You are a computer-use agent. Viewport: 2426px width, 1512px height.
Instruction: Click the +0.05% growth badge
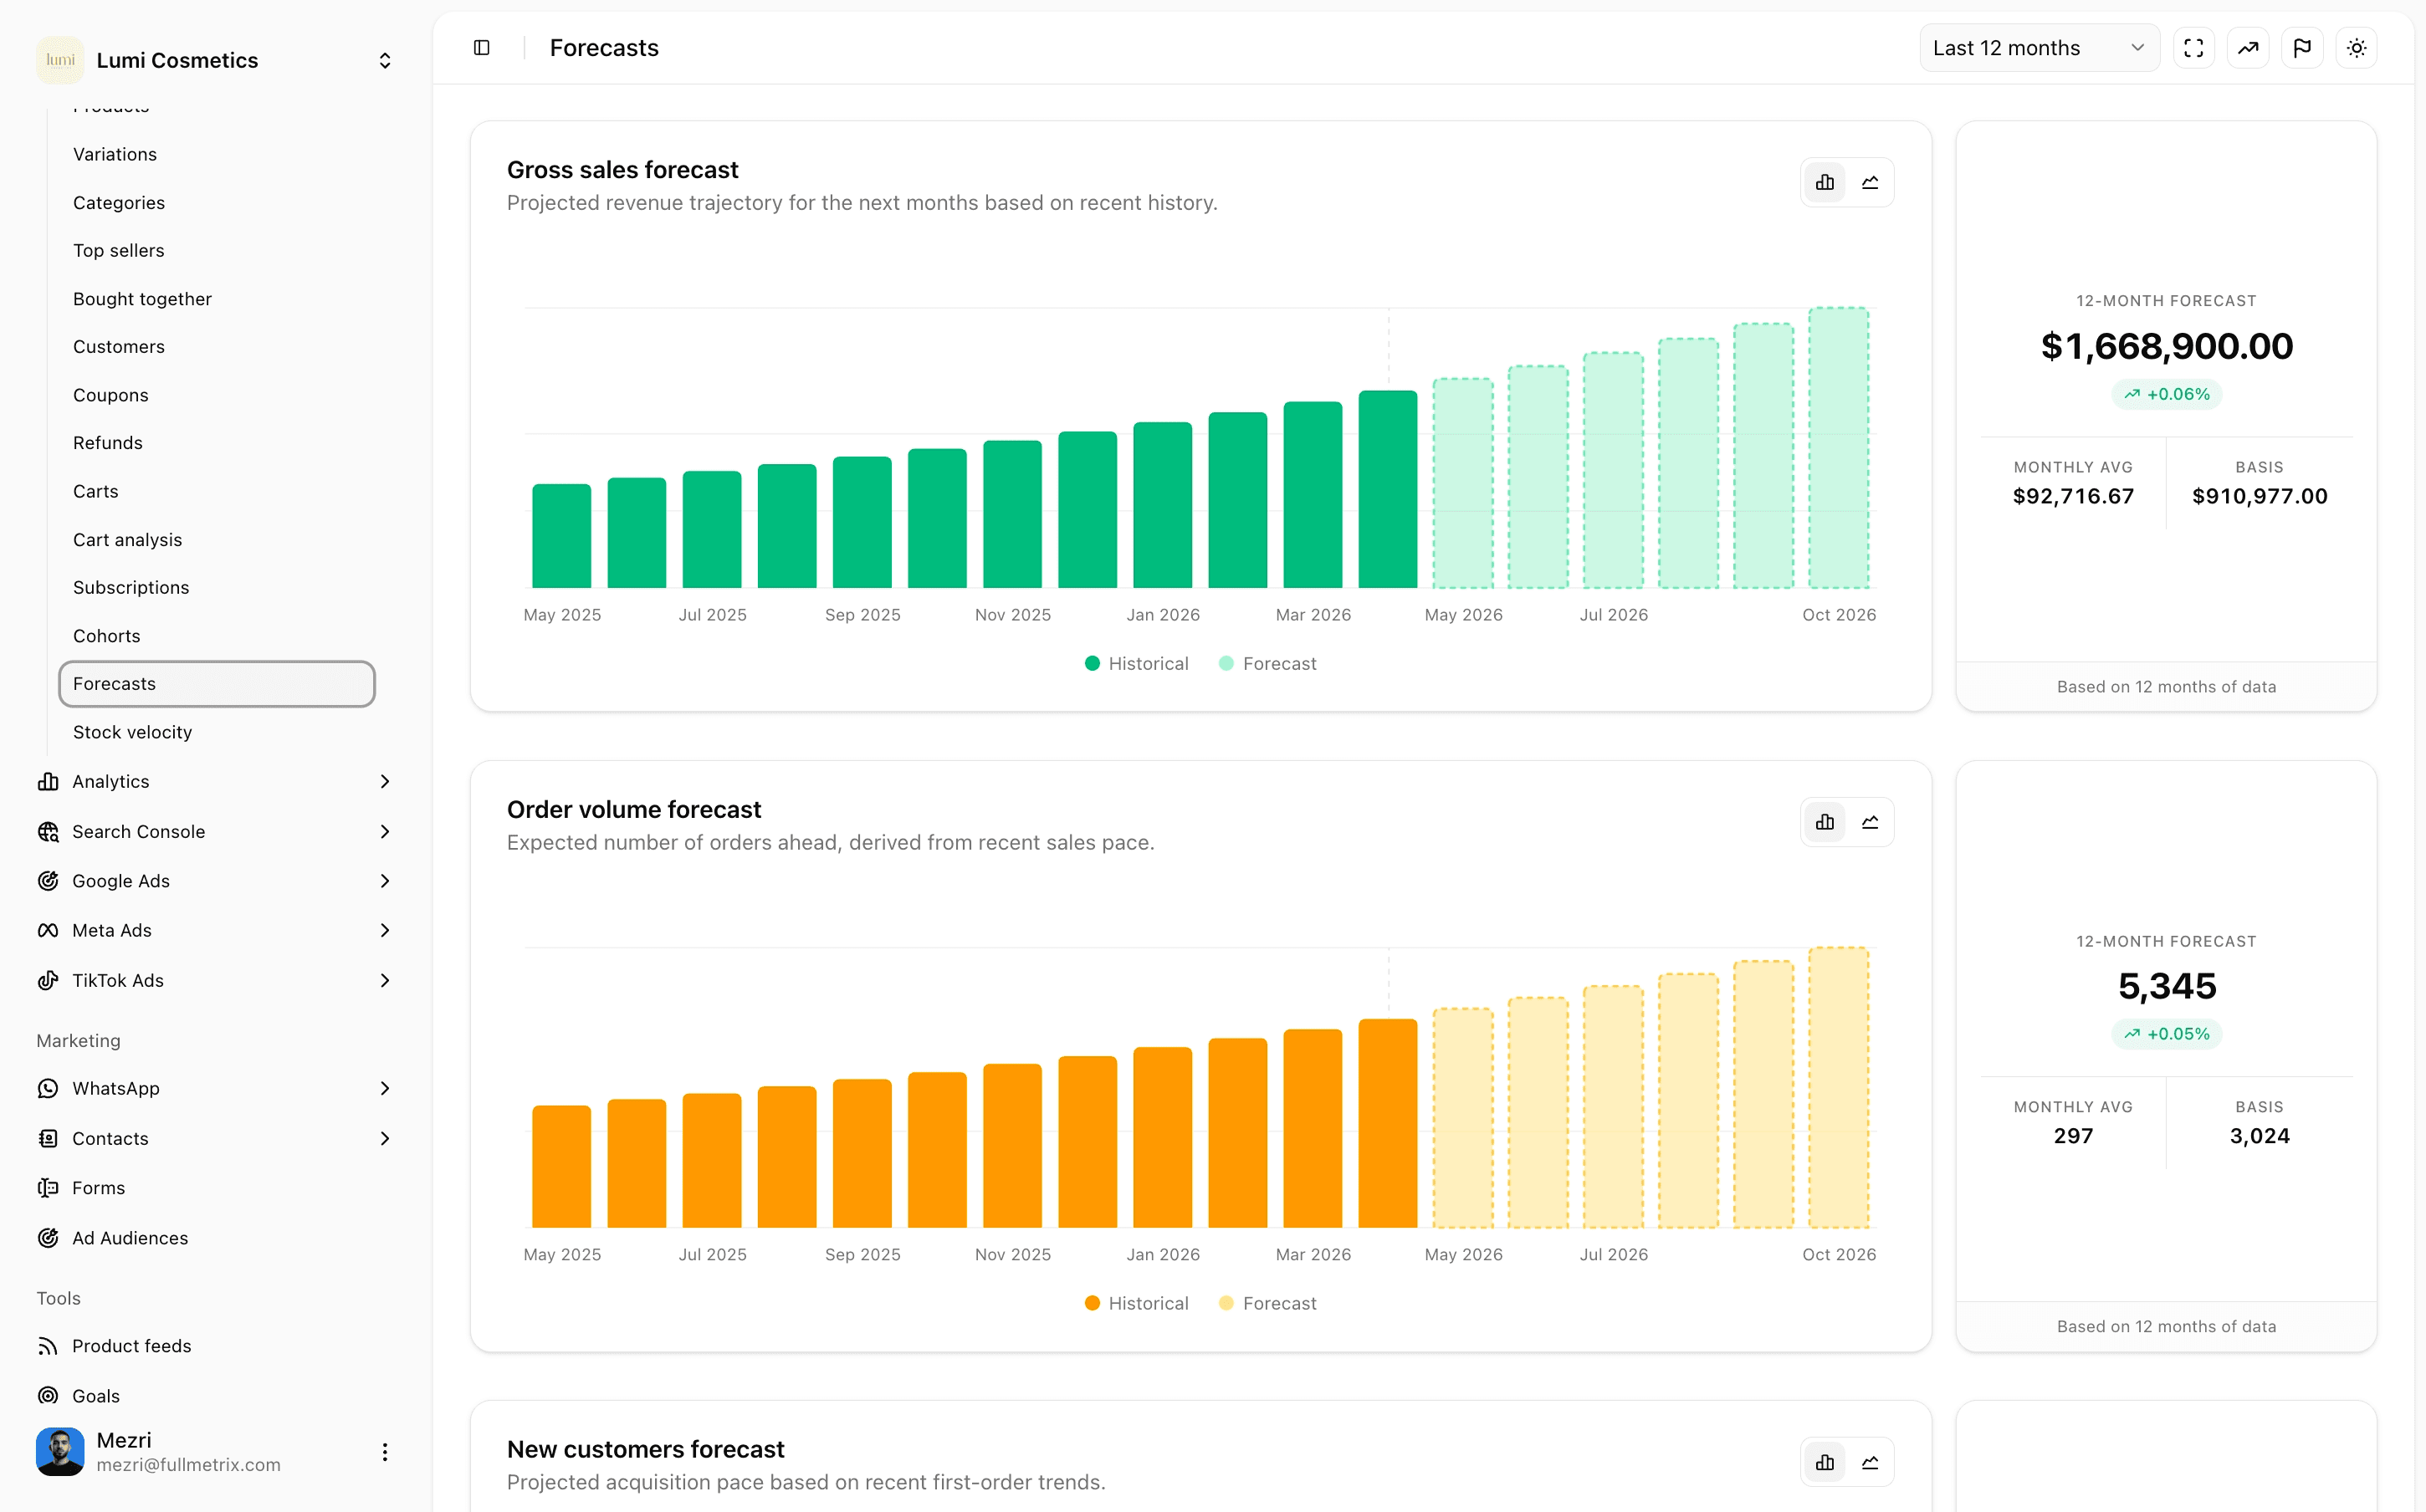tap(2166, 1034)
